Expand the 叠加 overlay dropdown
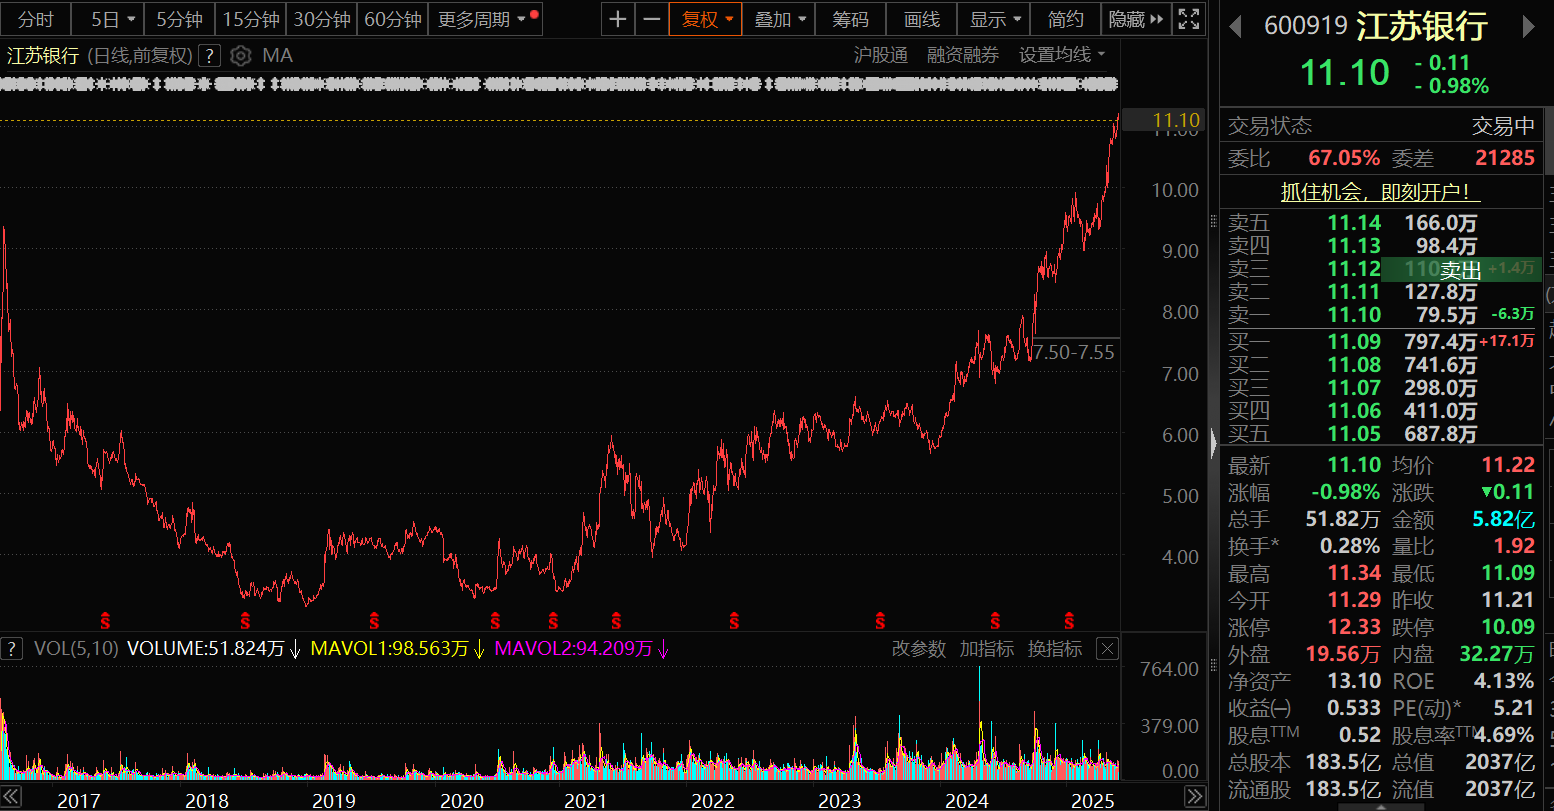The image size is (1554, 811). click(x=779, y=19)
